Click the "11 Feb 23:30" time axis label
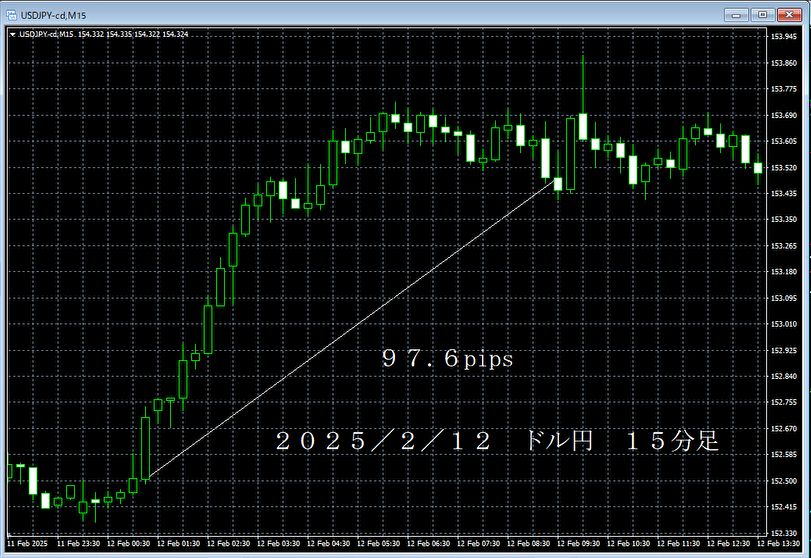811x558 pixels. point(78,544)
